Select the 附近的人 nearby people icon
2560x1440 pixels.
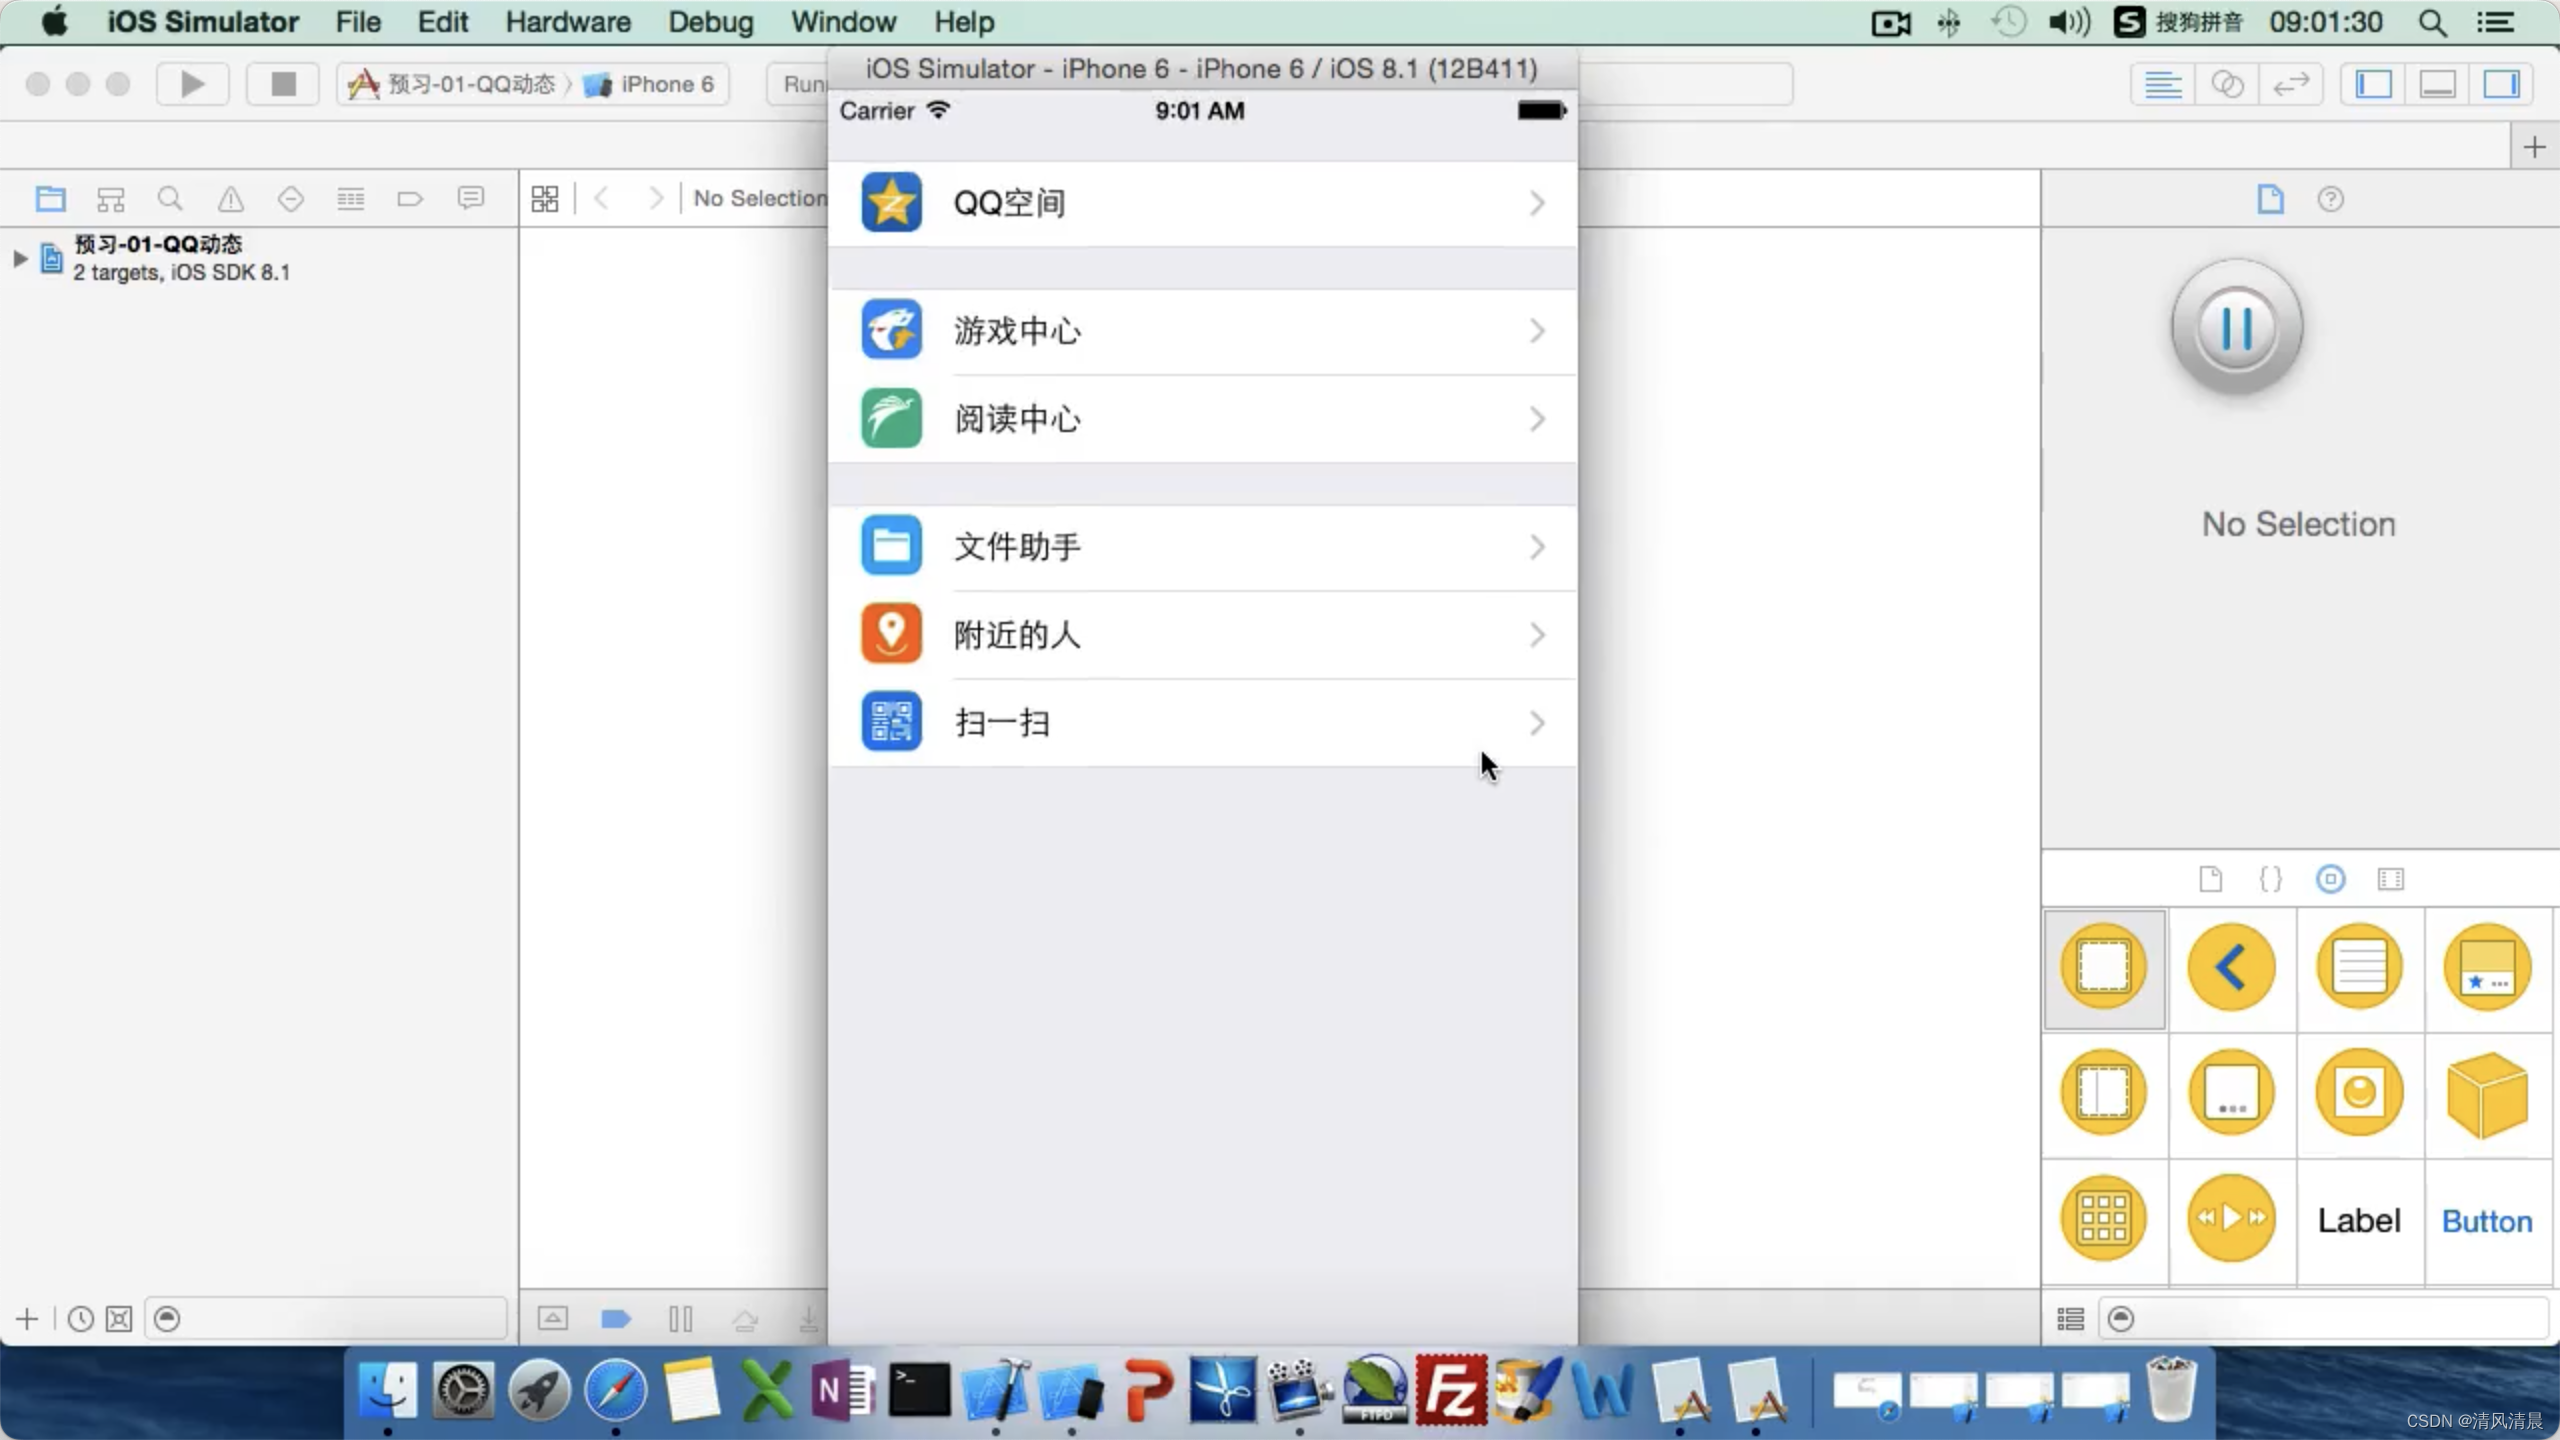click(x=890, y=633)
